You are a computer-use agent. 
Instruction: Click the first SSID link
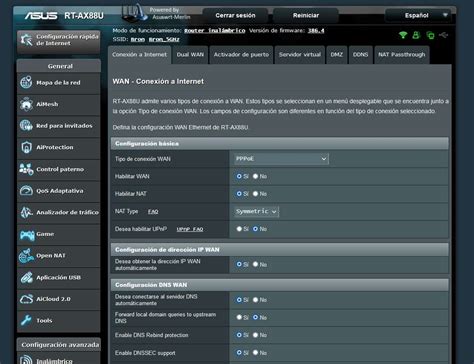coord(138,39)
